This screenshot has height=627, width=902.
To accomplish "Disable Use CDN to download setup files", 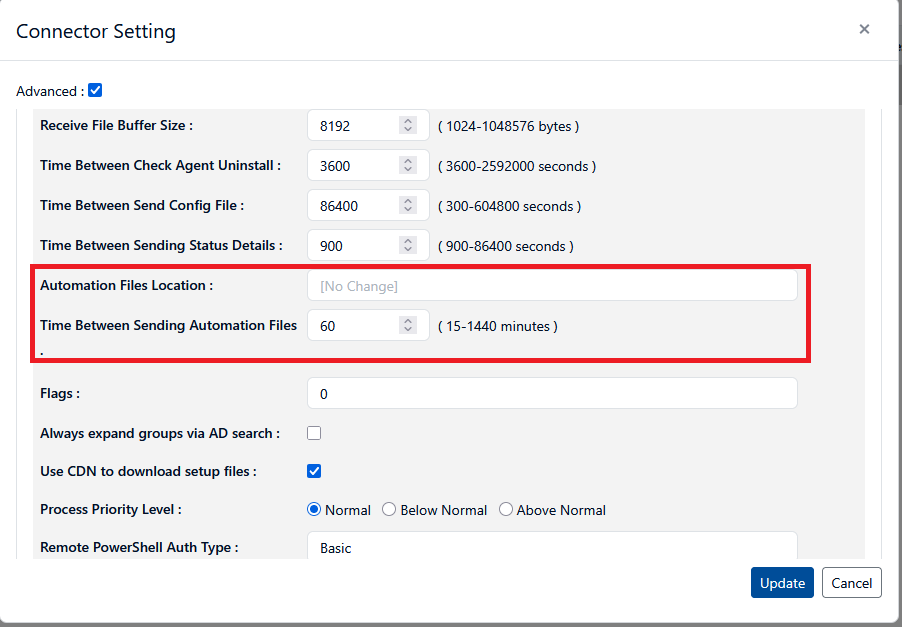I will click(314, 471).
